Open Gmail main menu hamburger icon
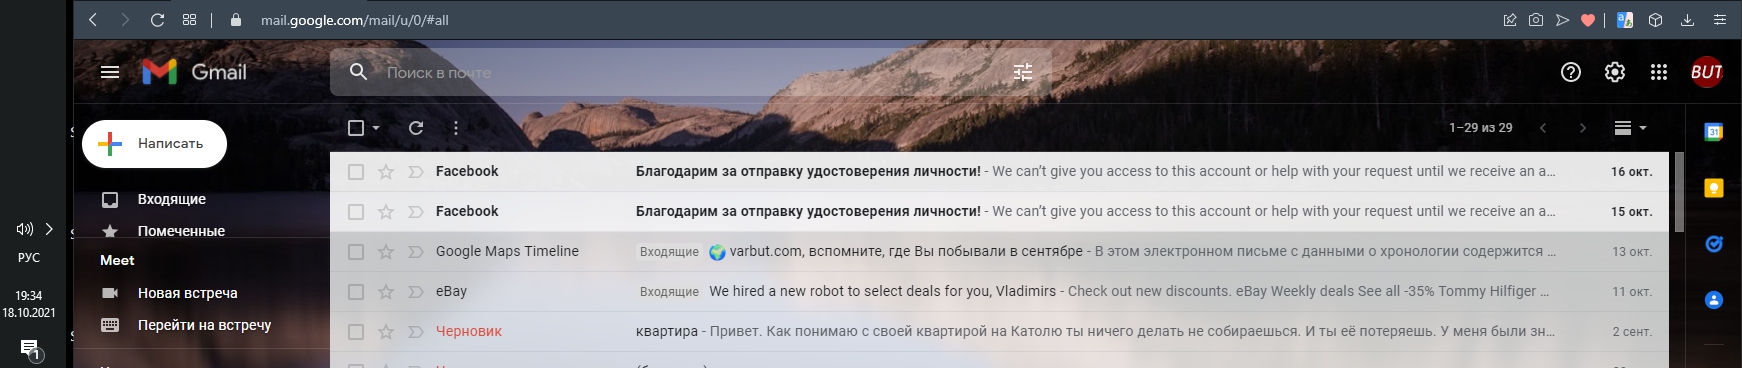Screen dimensions: 1742x368 [x=110, y=72]
